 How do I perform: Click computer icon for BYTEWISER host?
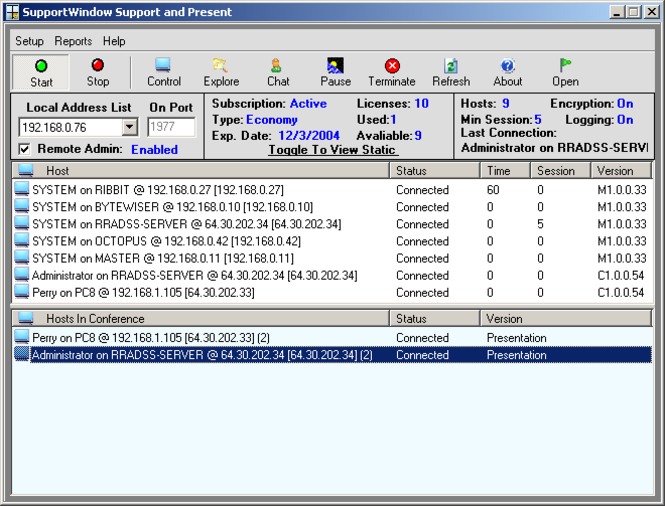(22, 206)
